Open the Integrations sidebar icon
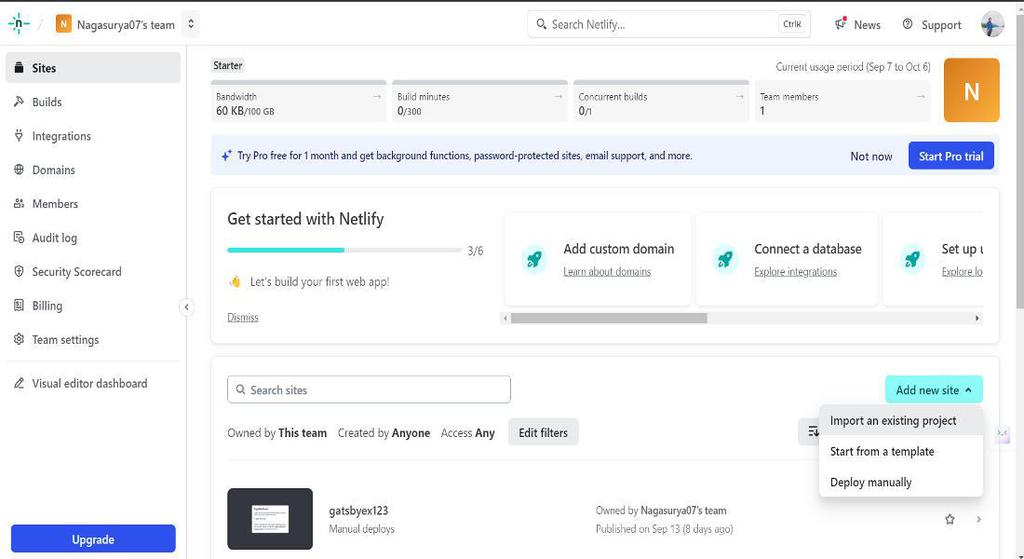The width and height of the screenshot is (1024, 559). pyautogui.click(x=19, y=136)
